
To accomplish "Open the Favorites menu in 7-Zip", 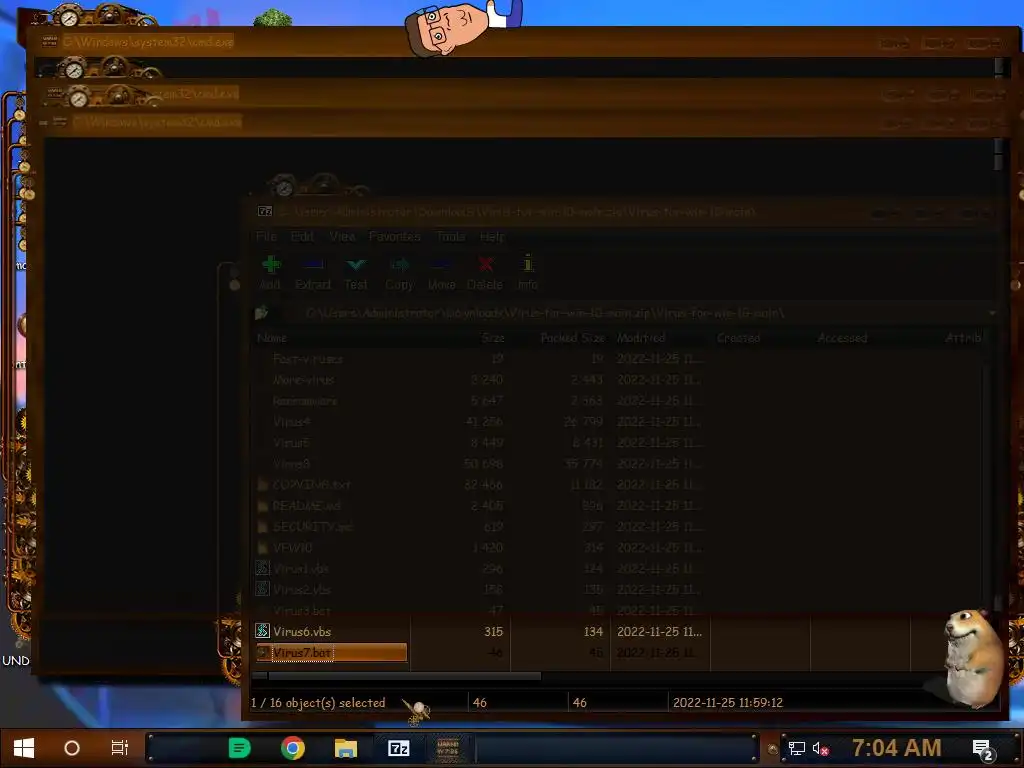I will (x=394, y=236).
